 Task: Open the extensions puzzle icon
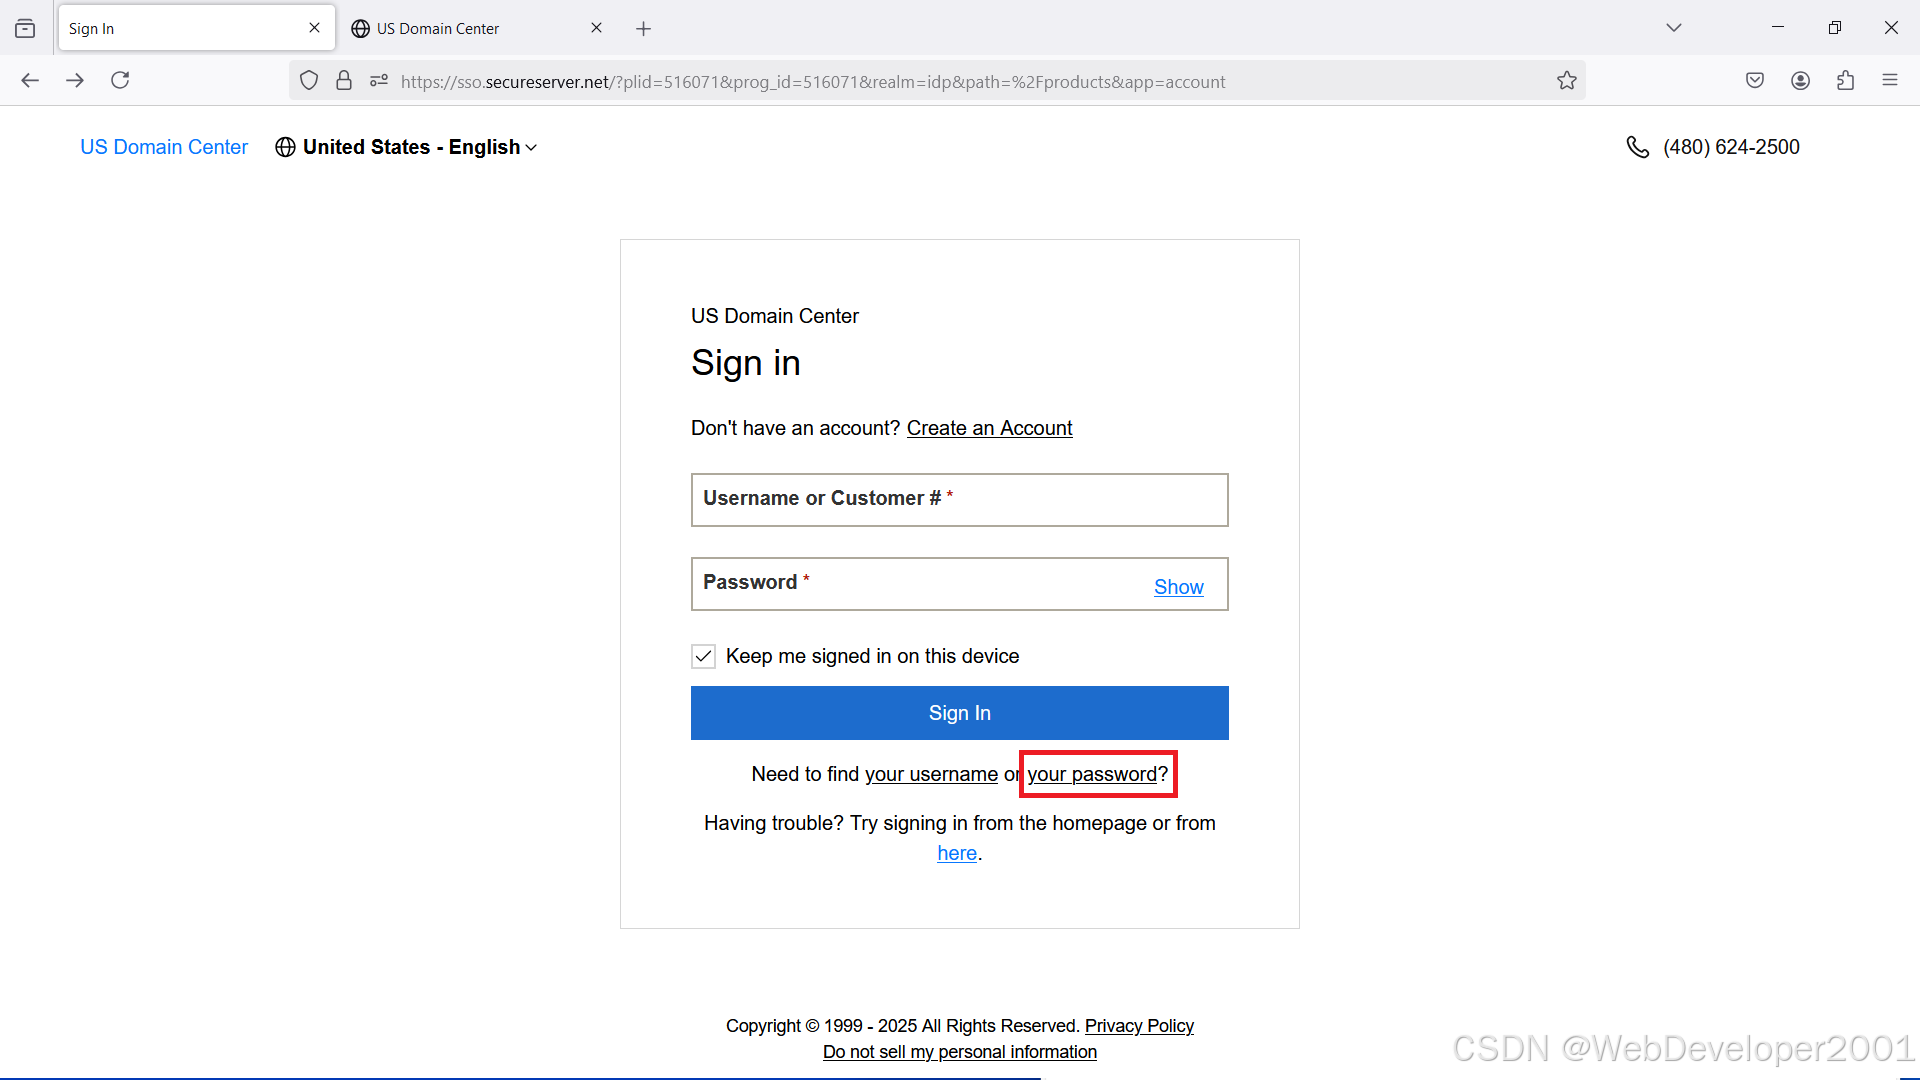point(1845,80)
